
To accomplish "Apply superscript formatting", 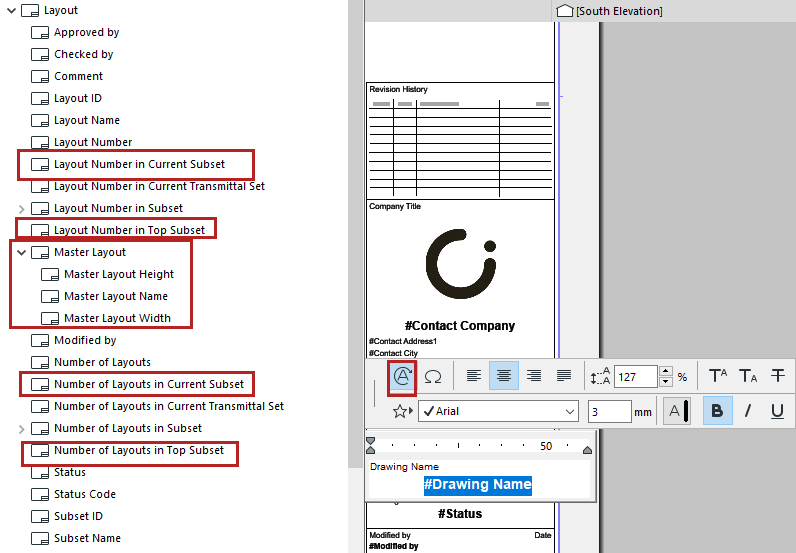I will [x=718, y=376].
